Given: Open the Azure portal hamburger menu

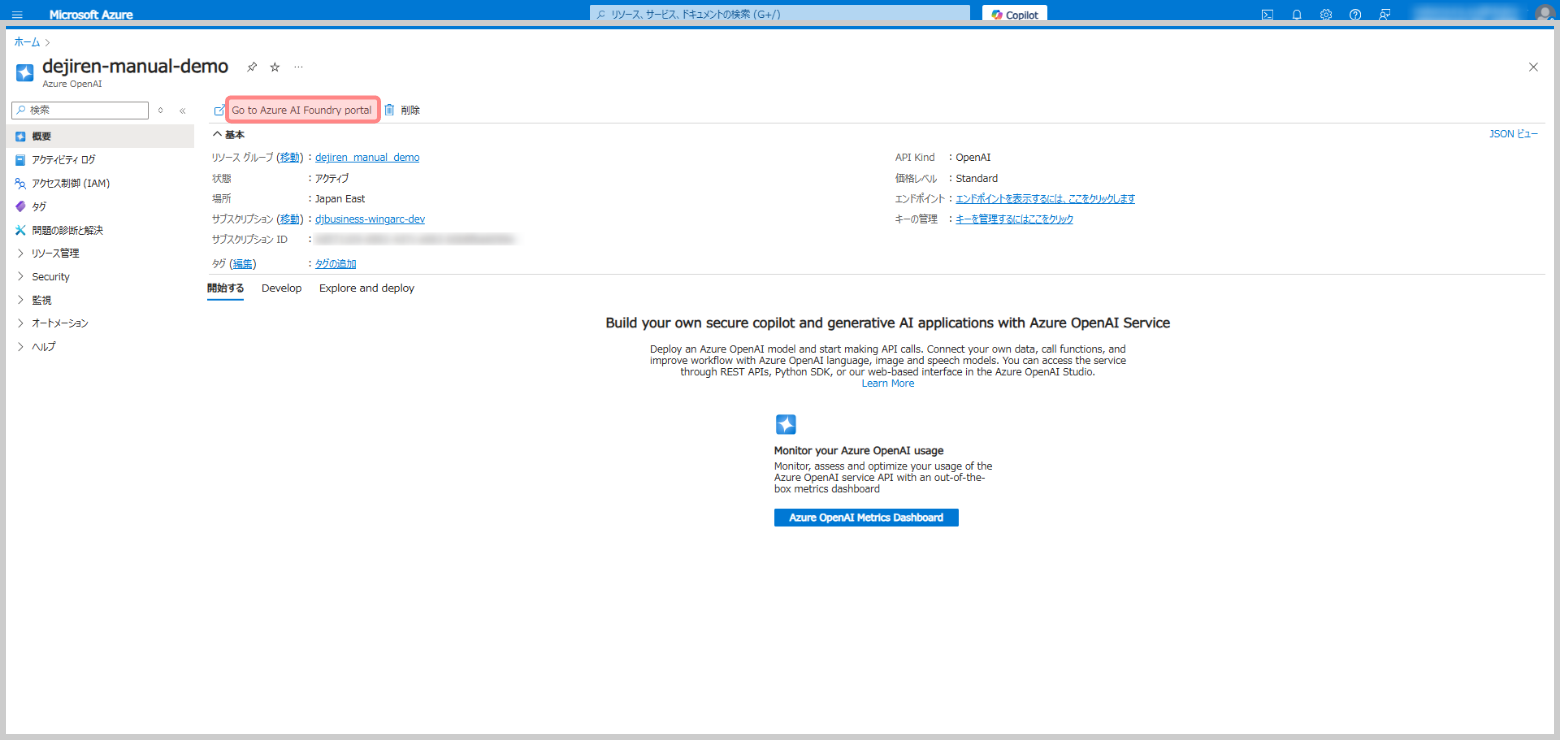Looking at the screenshot, I should tap(17, 15).
